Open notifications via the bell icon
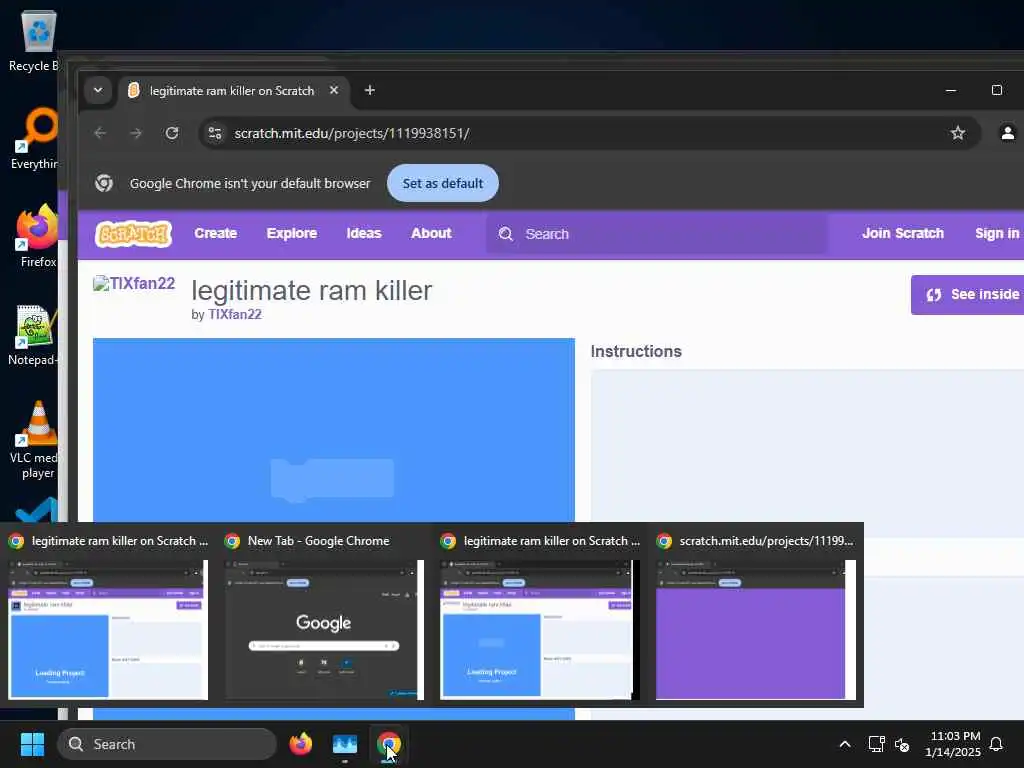 click(x=997, y=744)
